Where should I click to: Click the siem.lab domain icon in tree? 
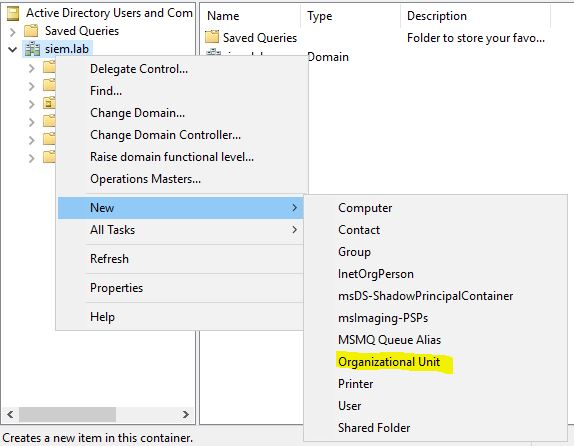pyautogui.click(x=33, y=49)
